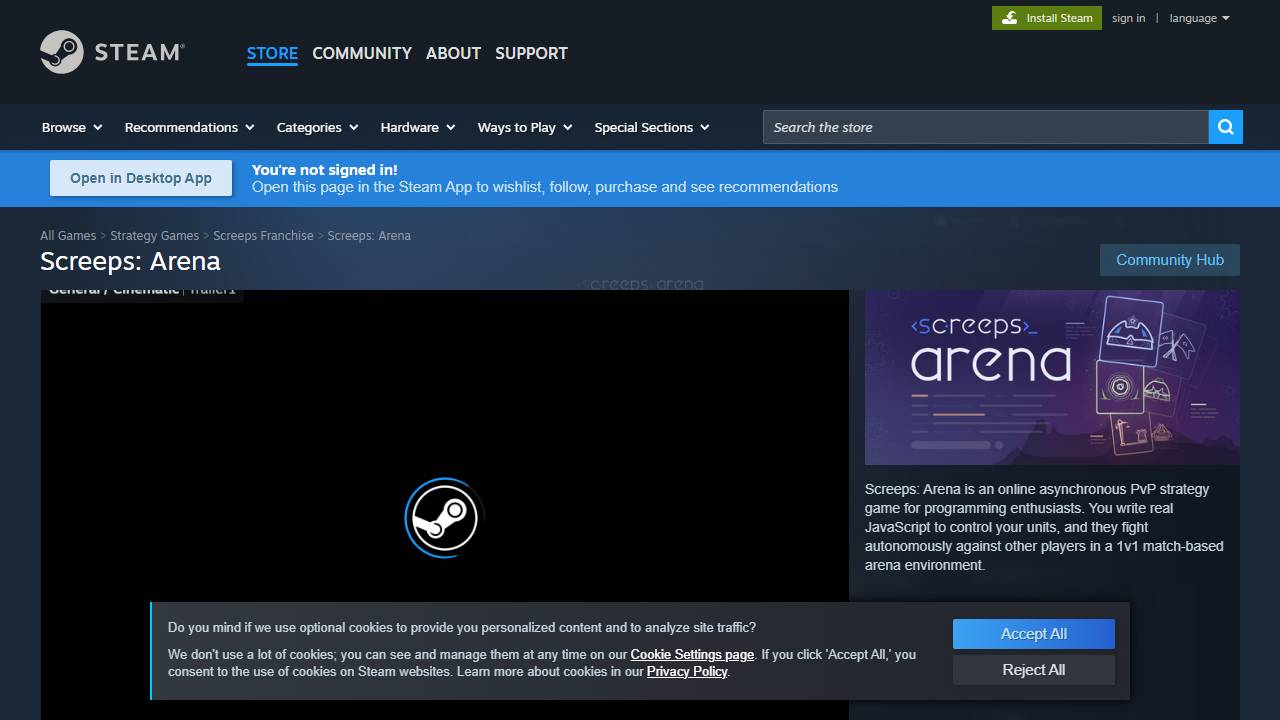Click the 'You're not signed in!' text

tap(324, 170)
